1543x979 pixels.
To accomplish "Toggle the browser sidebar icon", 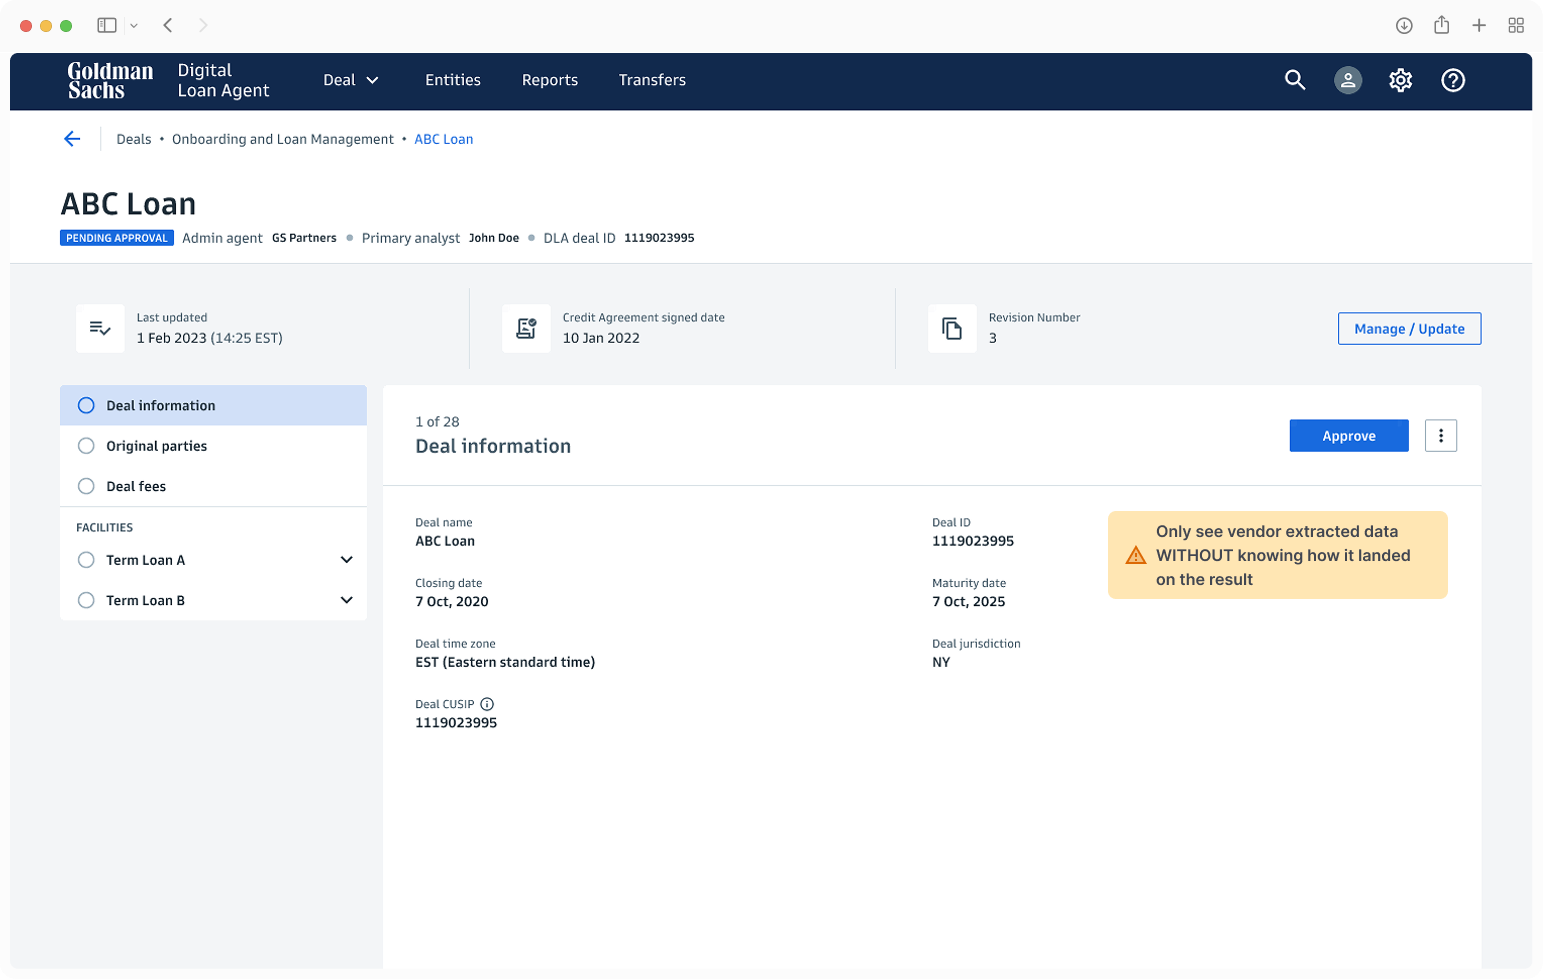I will pos(107,25).
